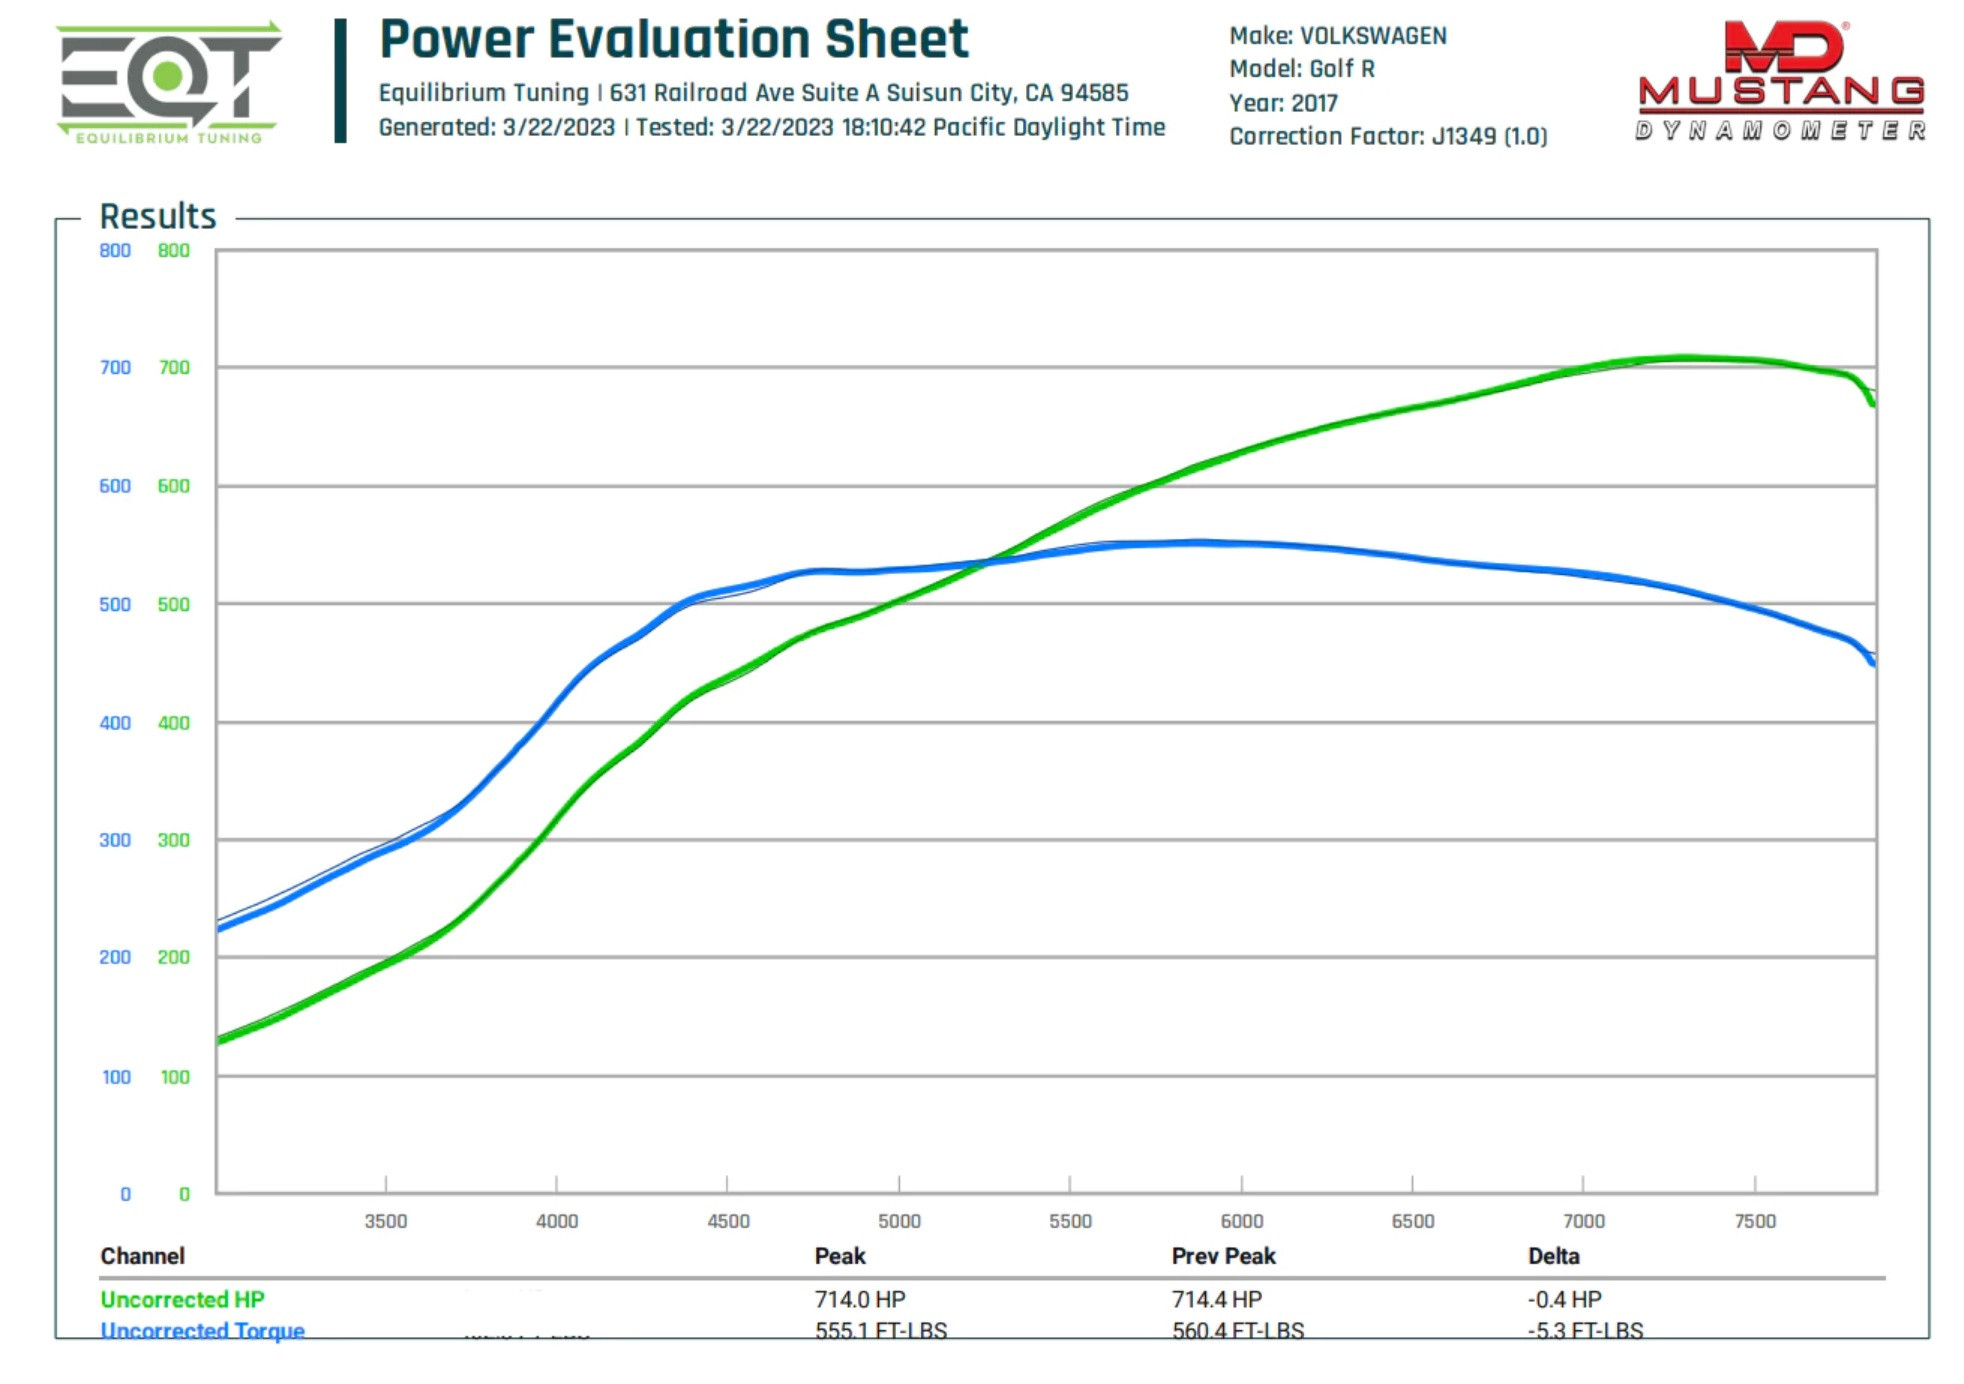Click the Uncorrected Torque channel label

click(x=202, y=1331)
